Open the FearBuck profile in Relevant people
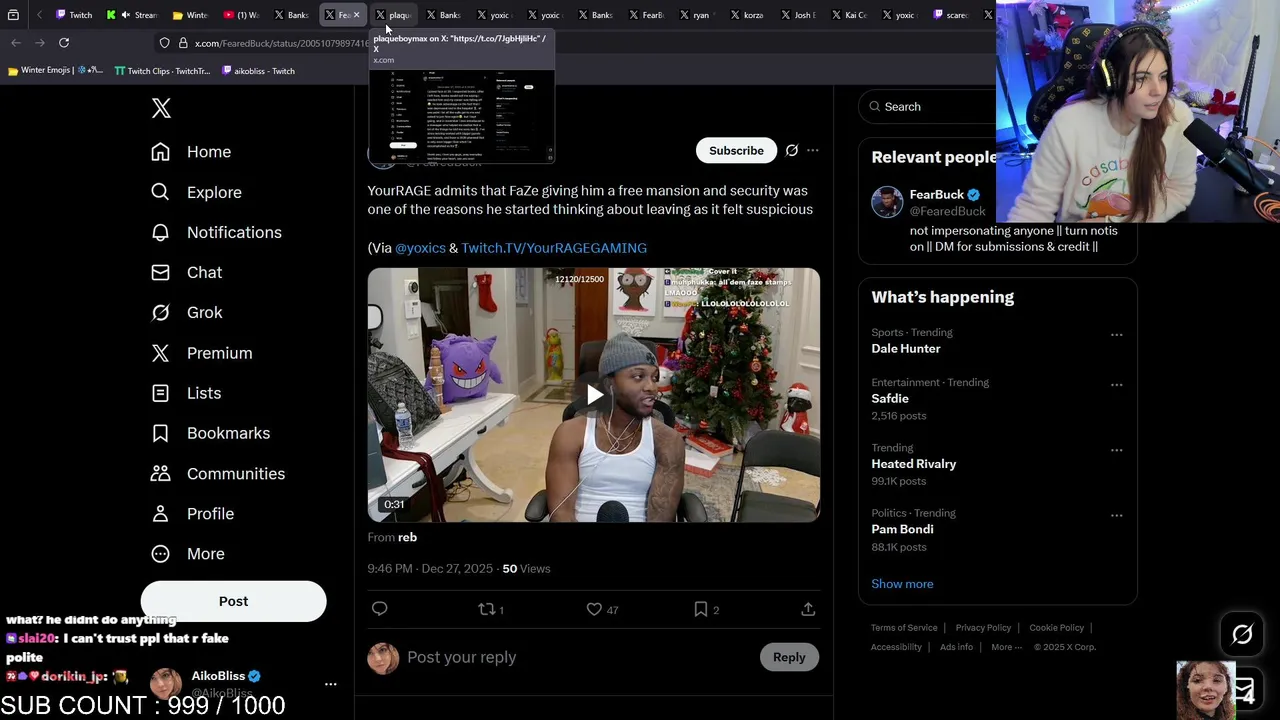Viewport: 1280px width, 720px height. coord(936,195)
